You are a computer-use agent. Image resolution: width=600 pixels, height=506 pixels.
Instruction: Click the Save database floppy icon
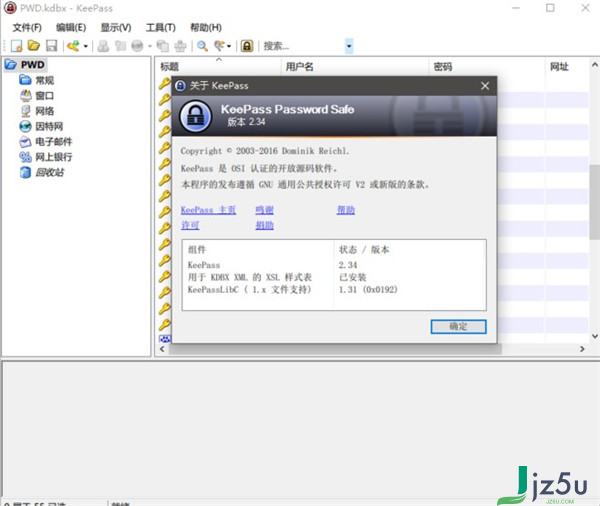[52, 46]
